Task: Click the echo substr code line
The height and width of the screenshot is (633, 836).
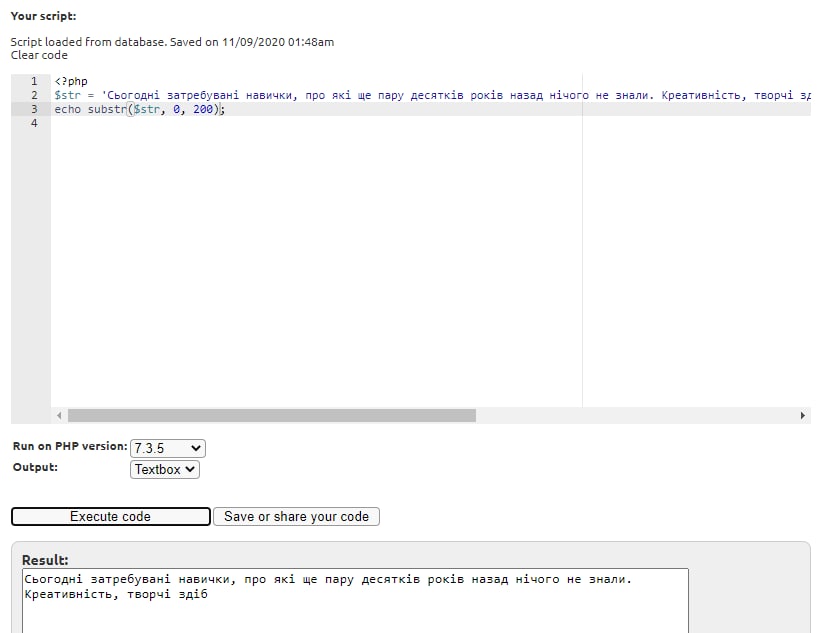Action: [x=140, y=109]
